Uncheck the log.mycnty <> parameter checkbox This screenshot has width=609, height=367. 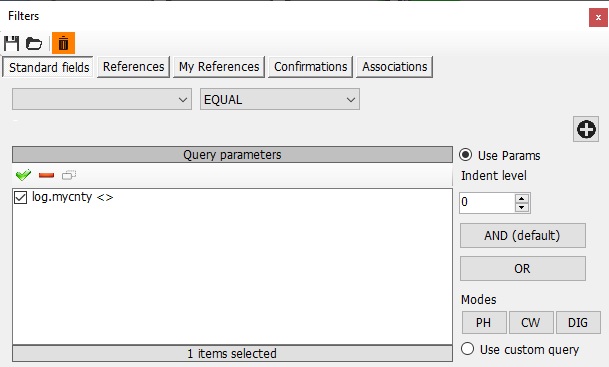tap(20, 197)
